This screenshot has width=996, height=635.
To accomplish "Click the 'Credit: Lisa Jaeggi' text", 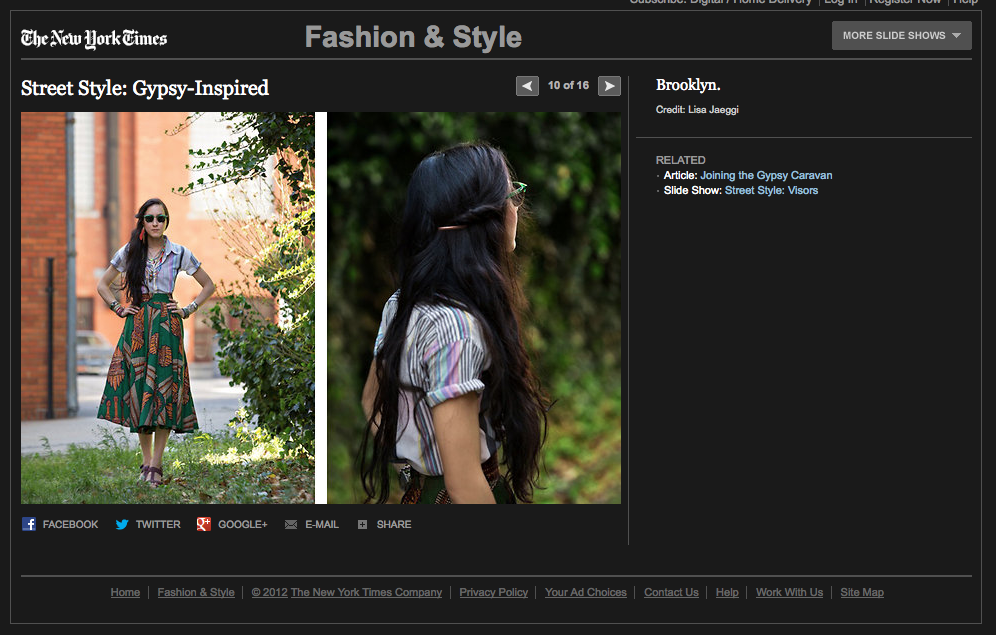I will click(x=697, y=110).
